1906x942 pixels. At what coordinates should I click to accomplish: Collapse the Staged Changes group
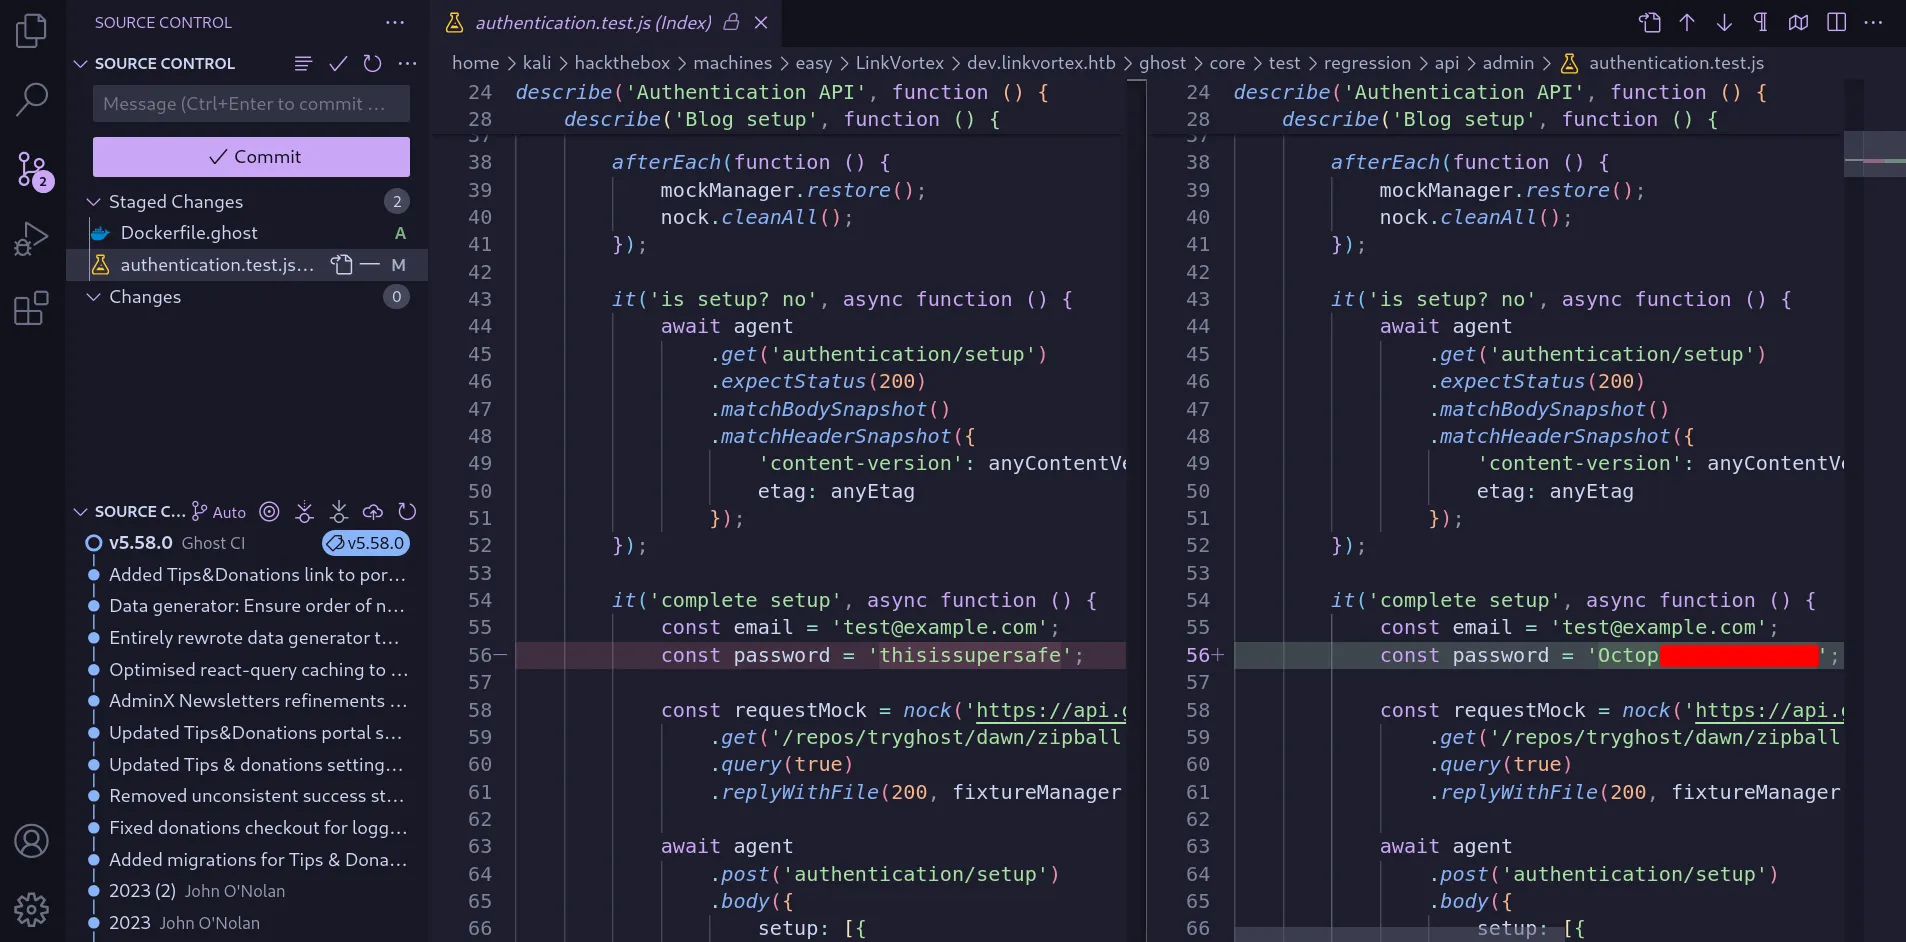(x=94, y=202)
